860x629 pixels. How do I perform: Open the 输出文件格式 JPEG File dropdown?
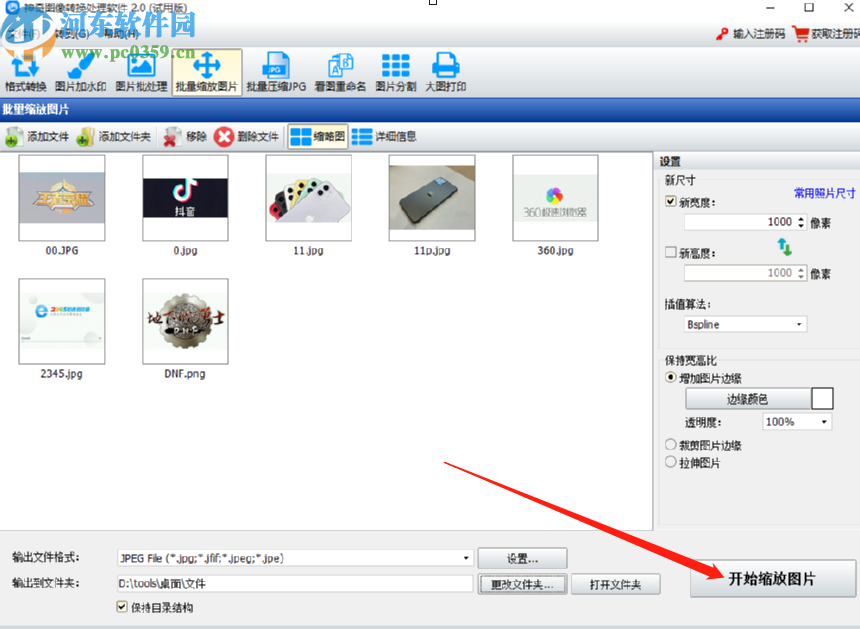click(295, 558)
